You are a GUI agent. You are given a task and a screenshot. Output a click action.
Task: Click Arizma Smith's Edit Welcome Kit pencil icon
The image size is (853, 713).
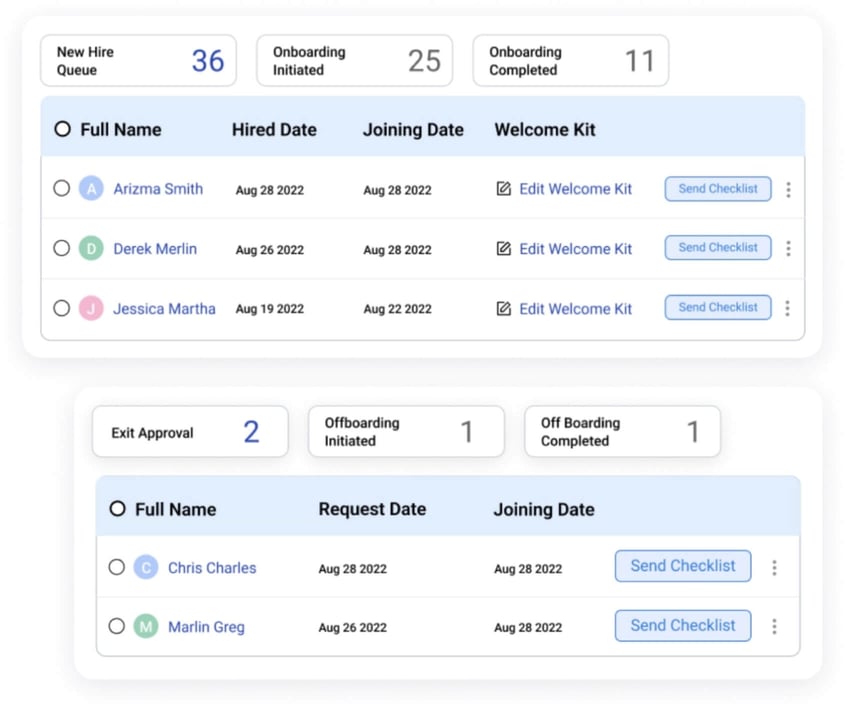point(504,188)
